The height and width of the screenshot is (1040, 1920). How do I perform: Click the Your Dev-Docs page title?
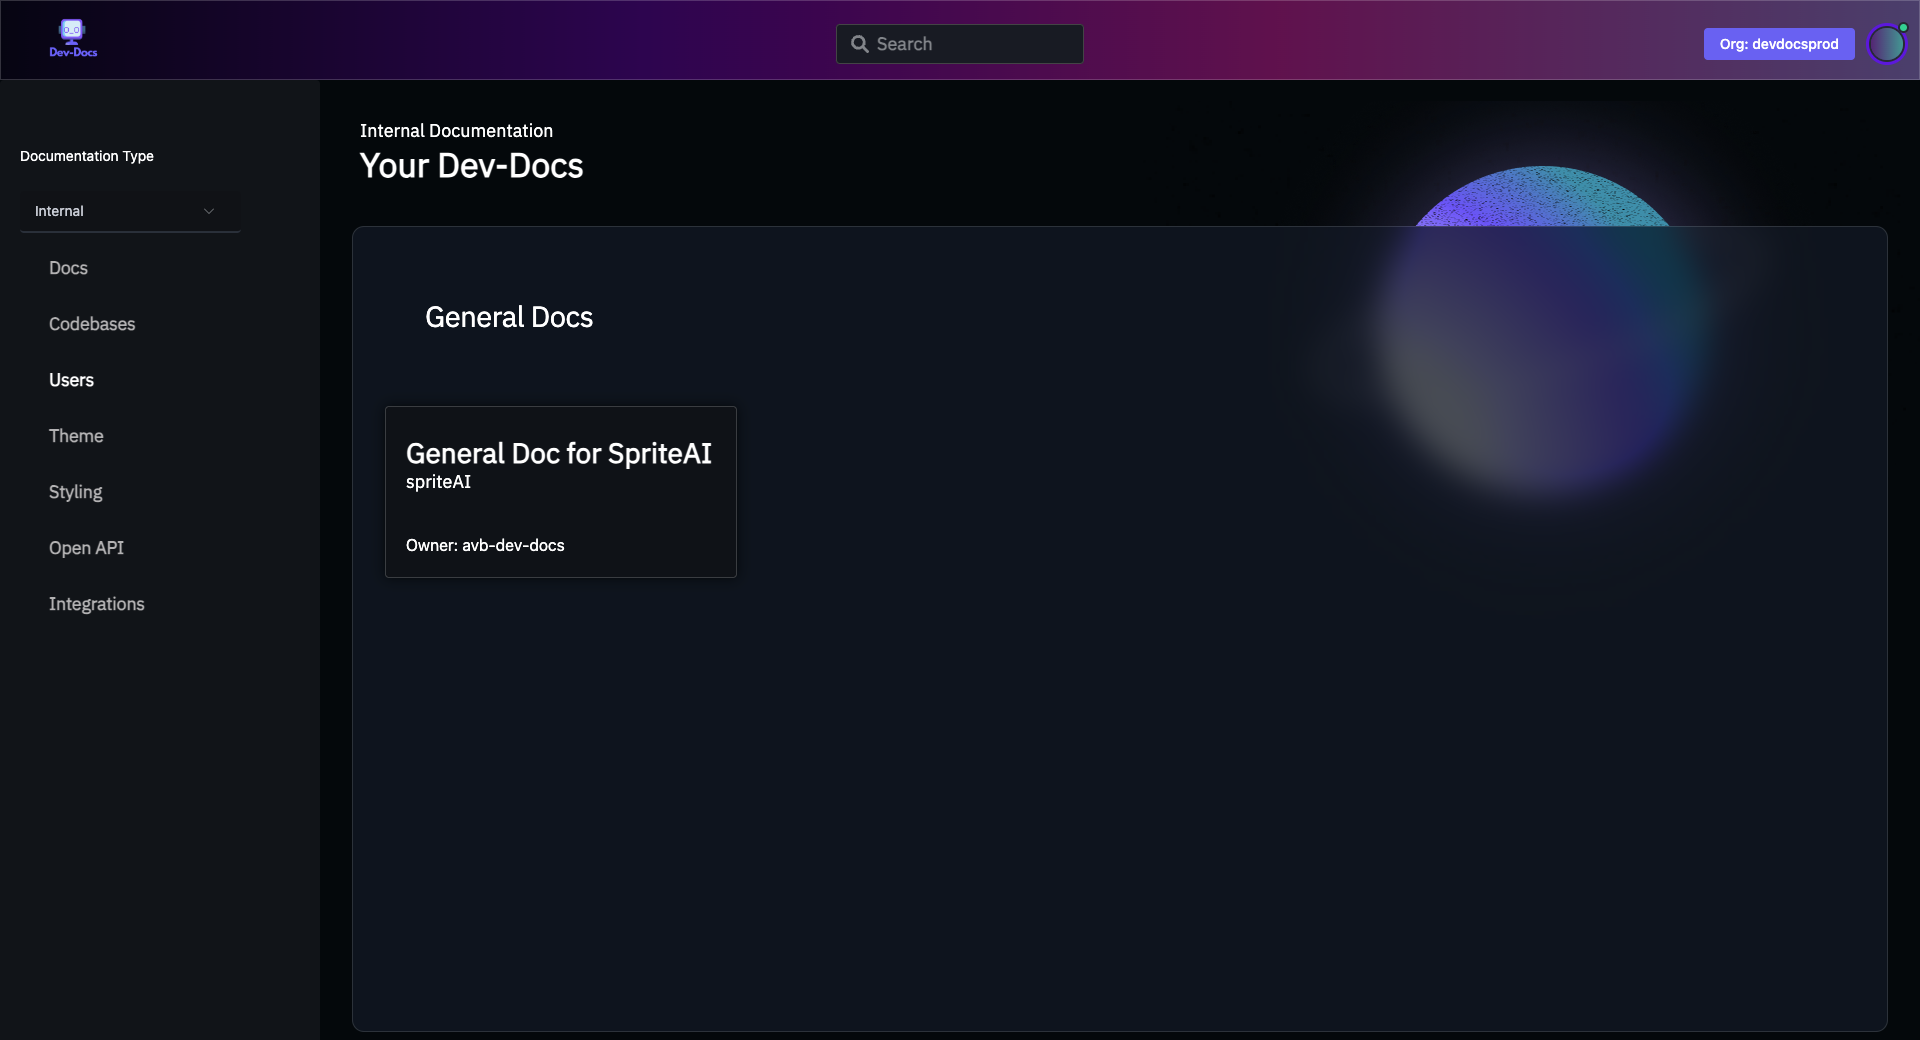click(x=471, y=166)
